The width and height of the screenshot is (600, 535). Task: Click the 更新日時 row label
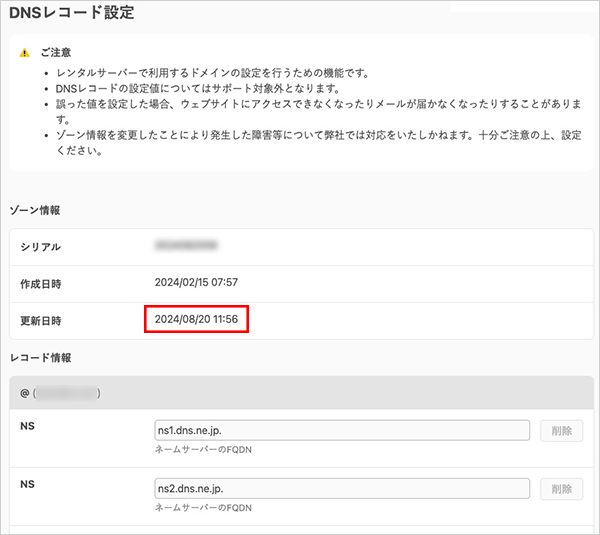[x=40, y=321]
